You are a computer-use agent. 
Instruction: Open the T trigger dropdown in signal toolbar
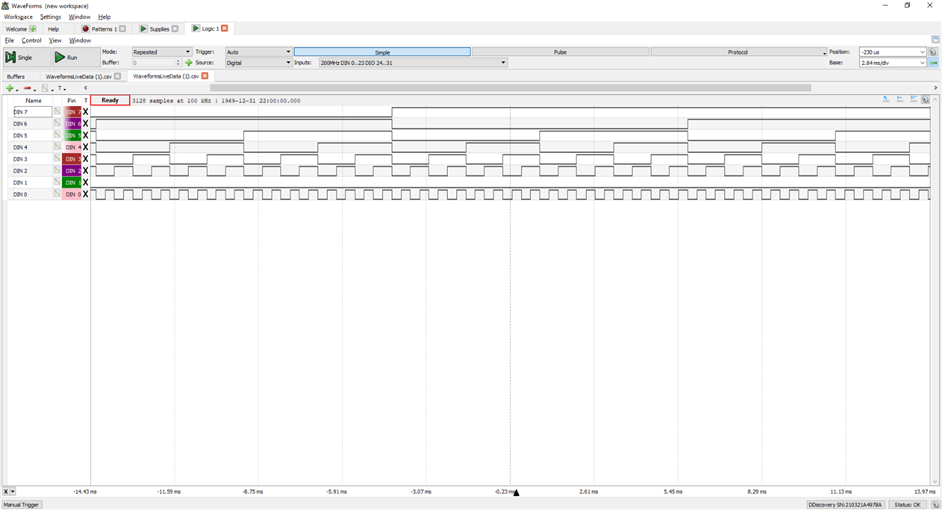click(61, 88)
